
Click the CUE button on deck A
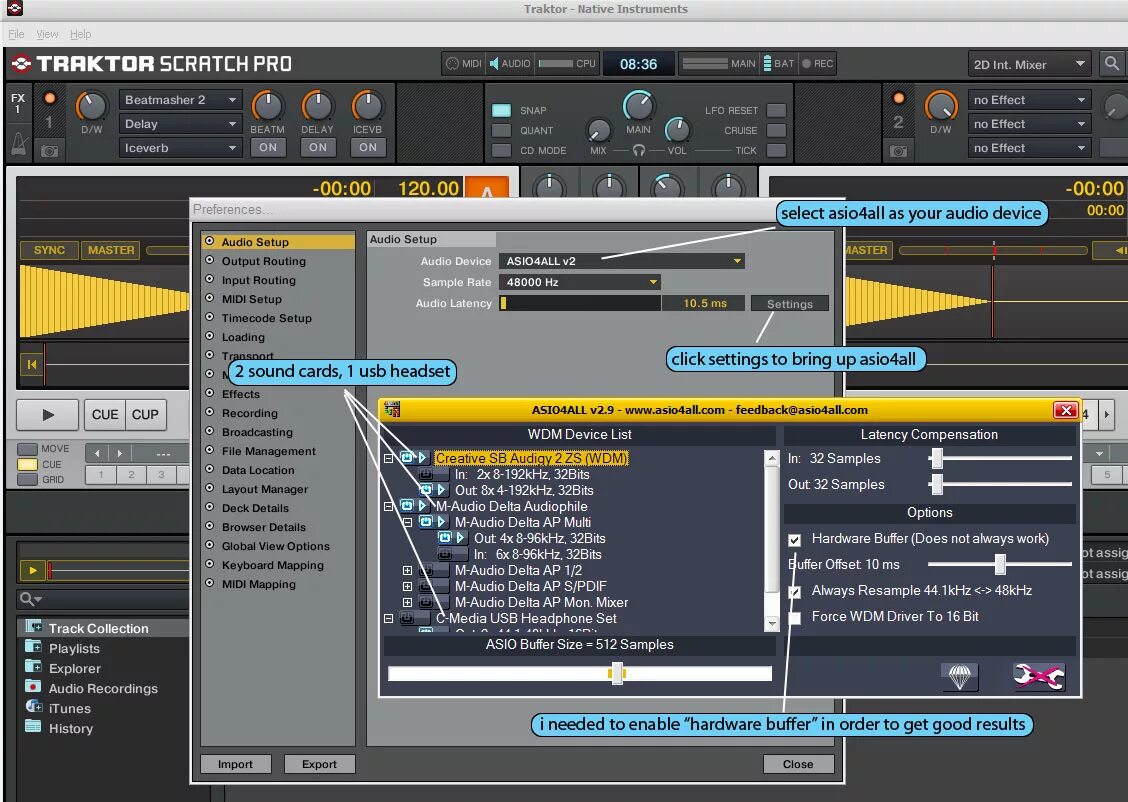tap(105, 414)
